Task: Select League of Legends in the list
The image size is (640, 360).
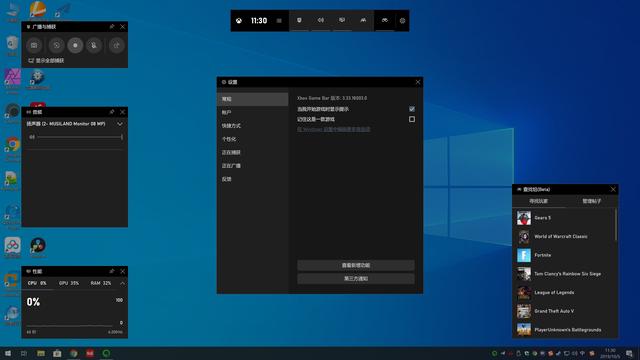Action: click(563, 293)
